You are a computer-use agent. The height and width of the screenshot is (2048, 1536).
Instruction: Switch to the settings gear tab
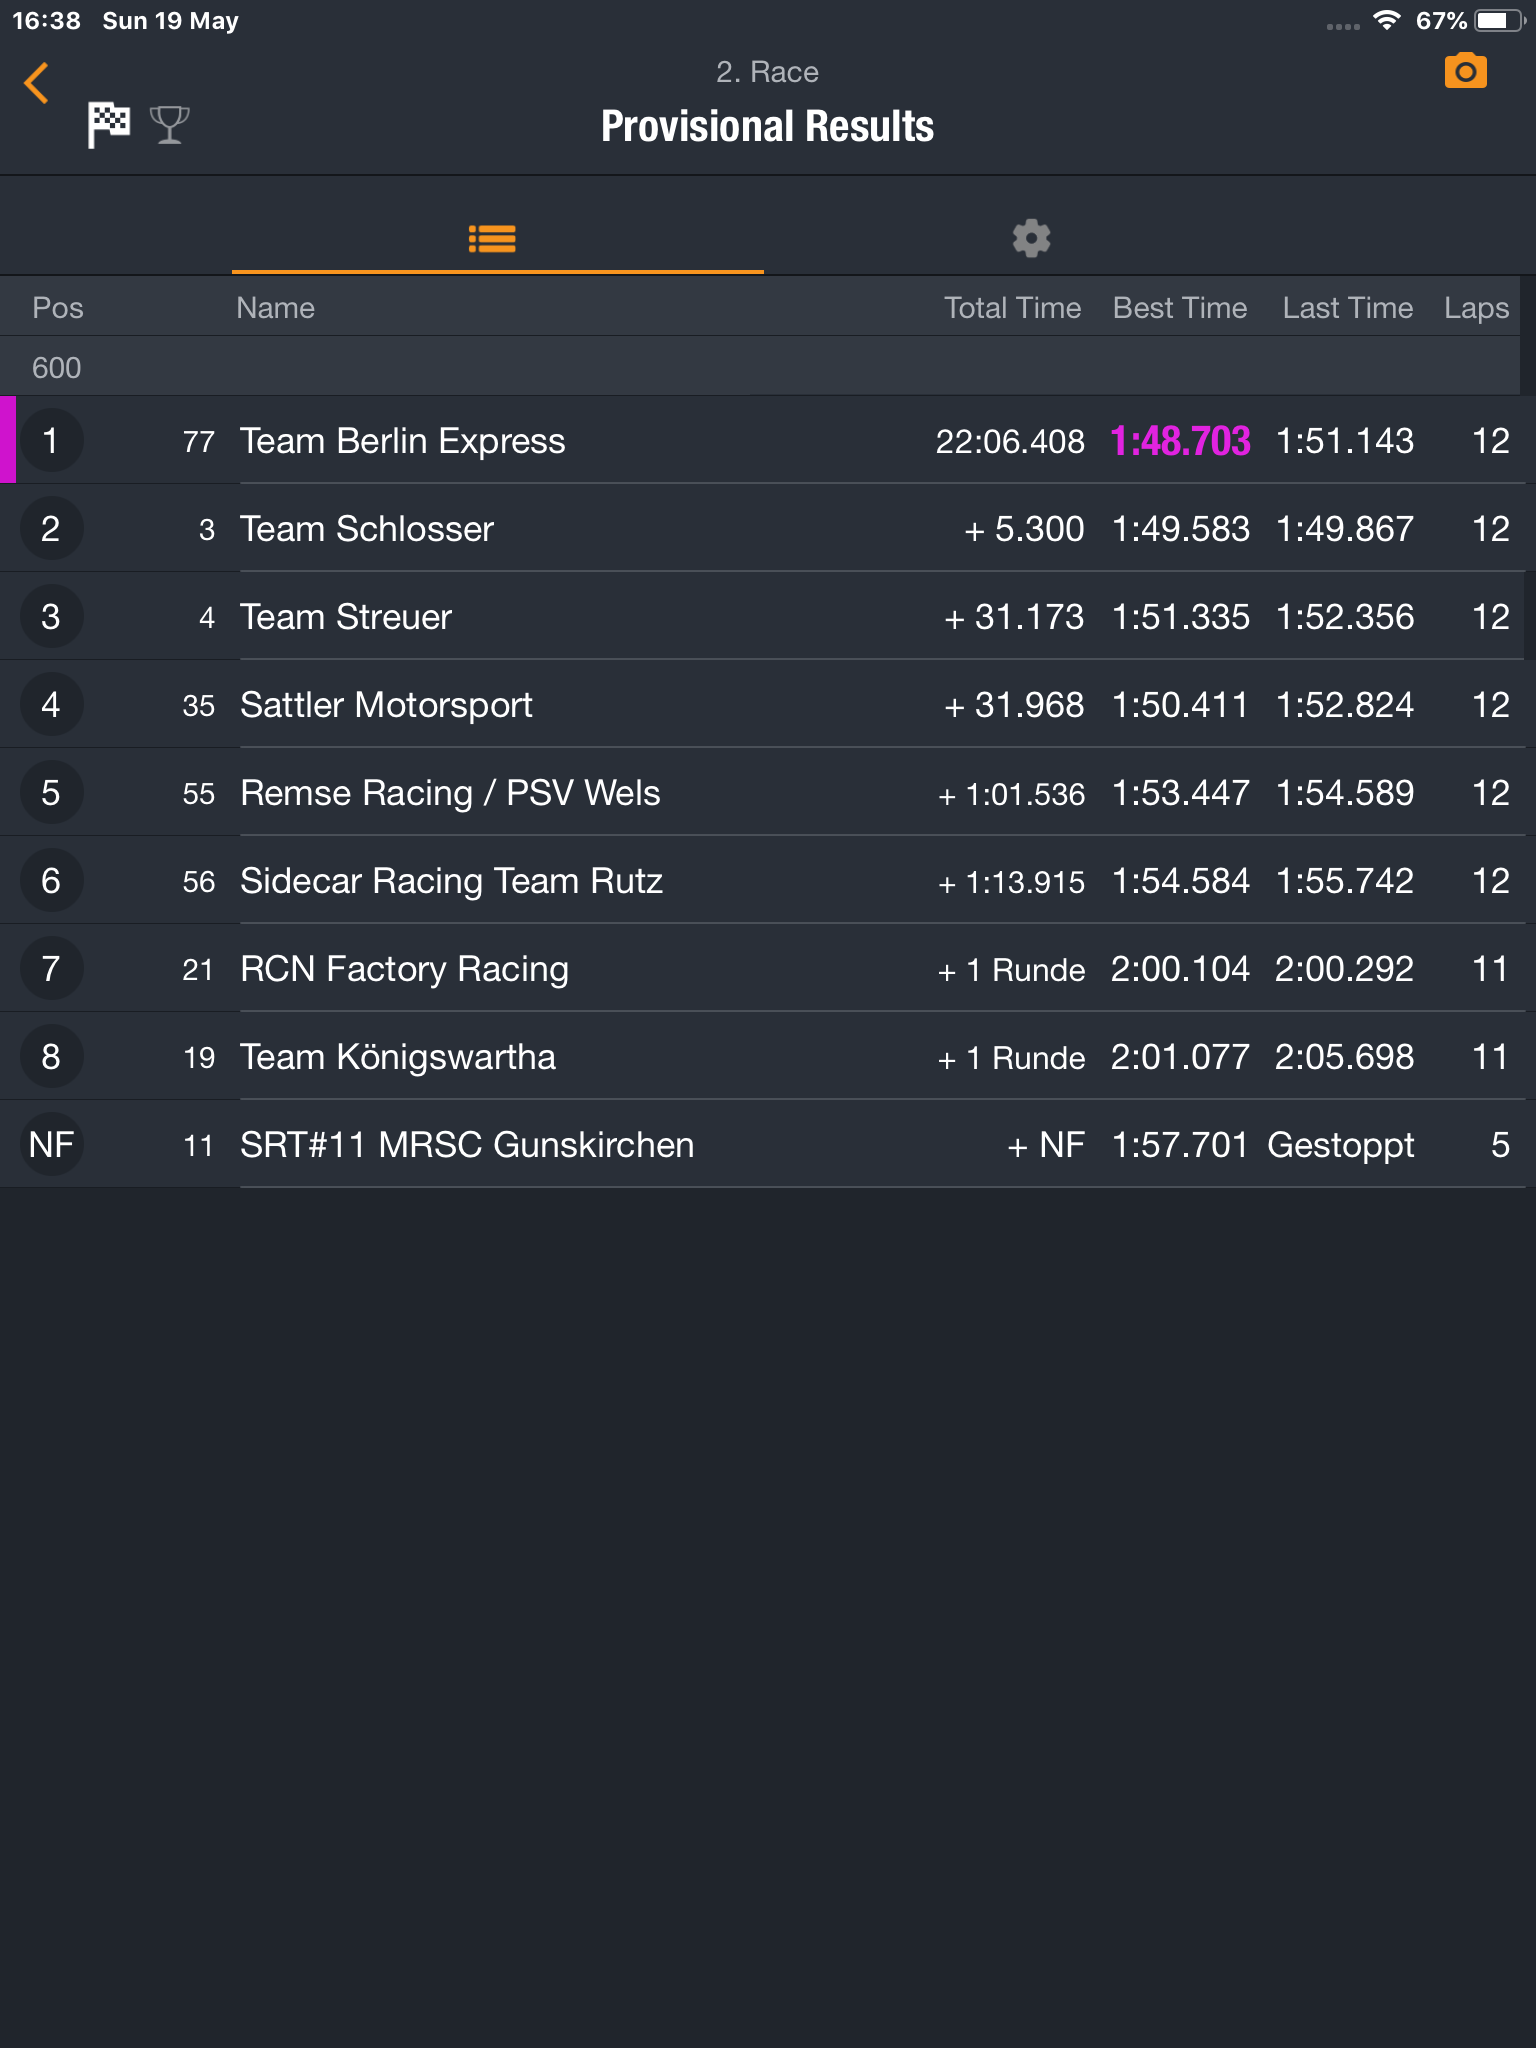(x=1031, y=239)
